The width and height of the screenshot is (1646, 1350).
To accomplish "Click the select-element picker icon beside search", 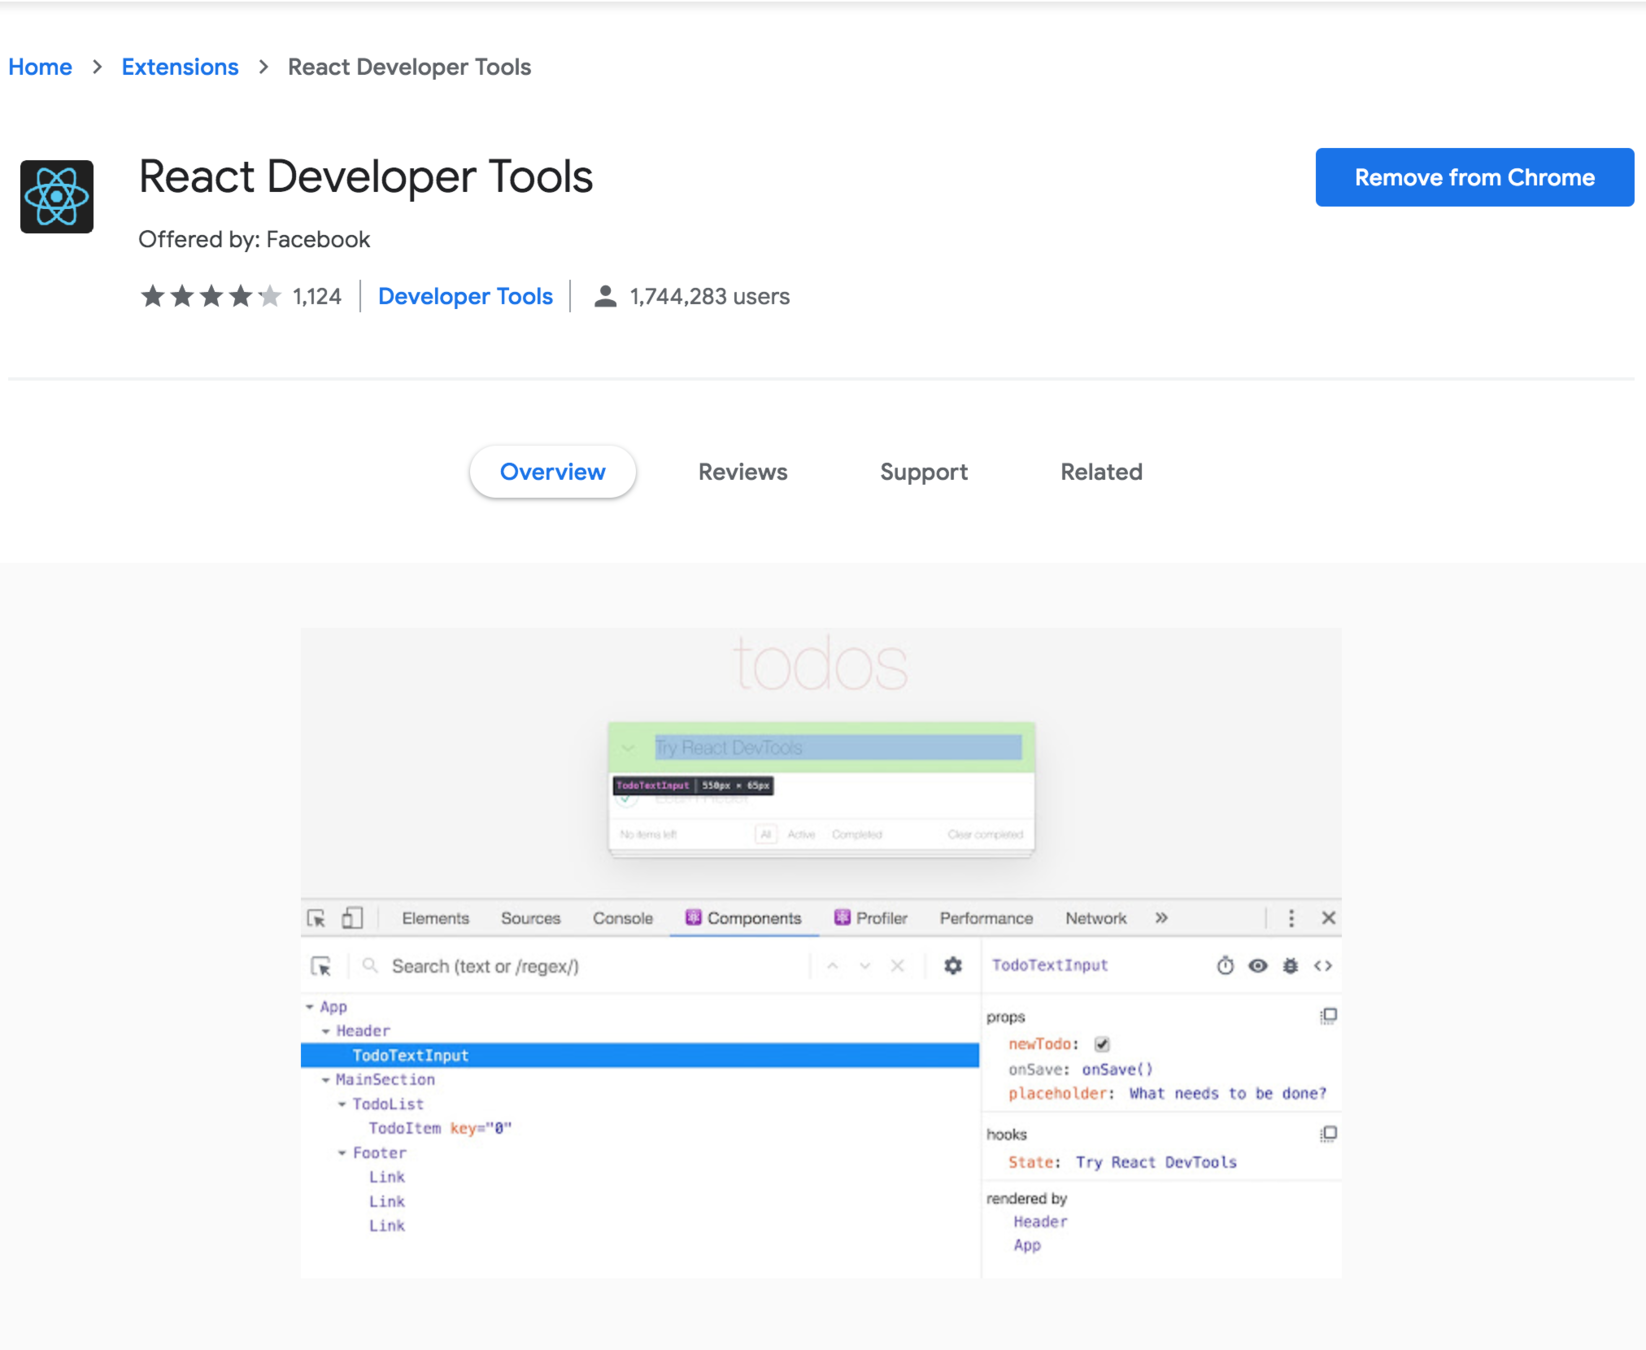I will coord(321,966).
